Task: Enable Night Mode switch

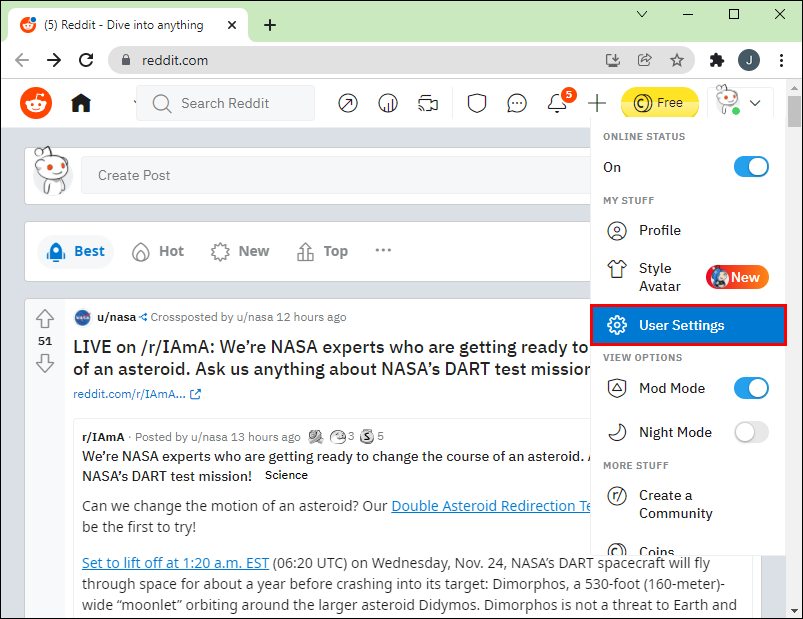Action: [751, 432]
